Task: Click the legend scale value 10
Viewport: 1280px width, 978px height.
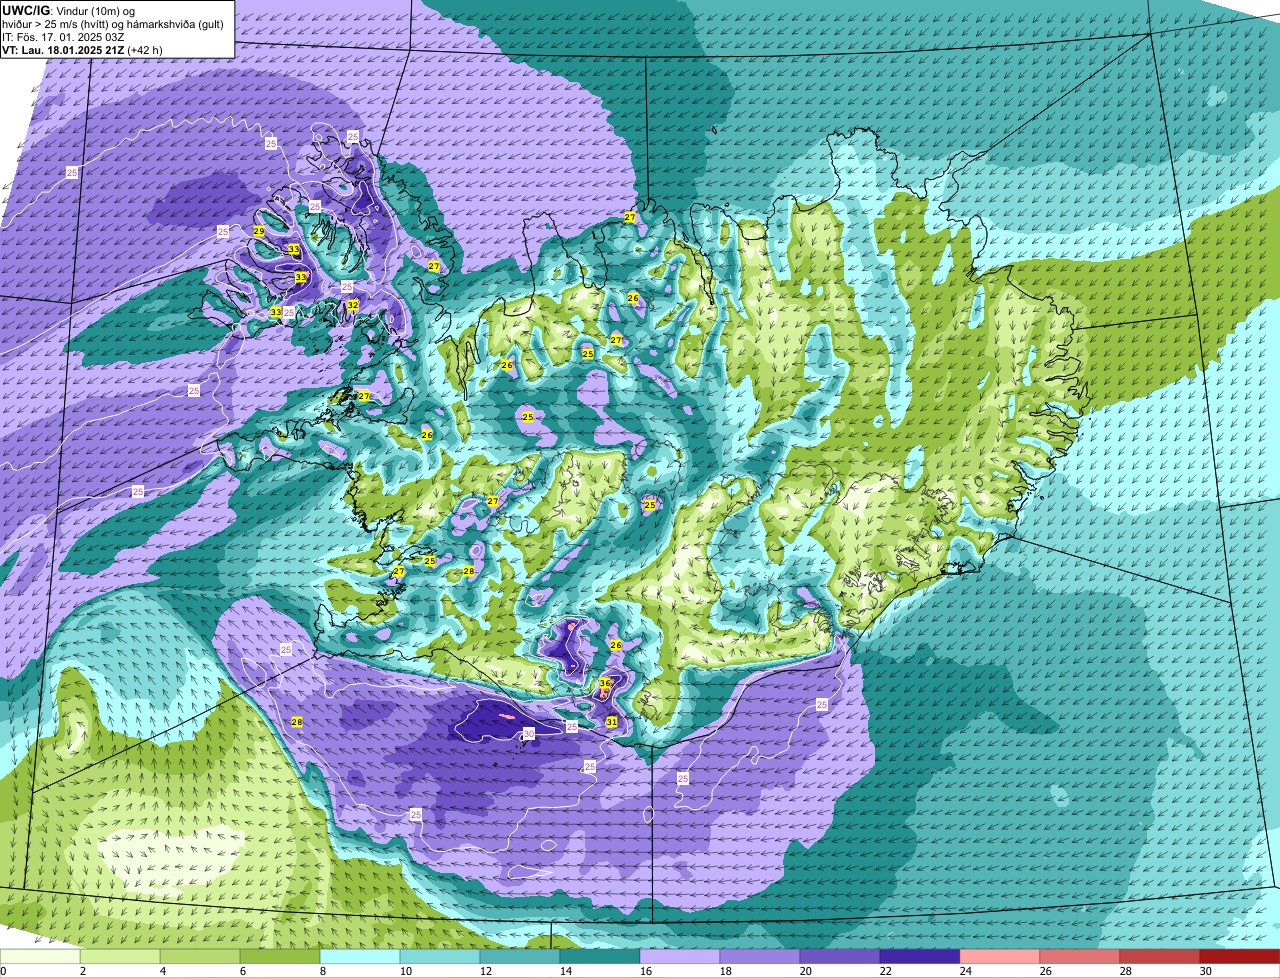Action: click(x=404, y=971)
